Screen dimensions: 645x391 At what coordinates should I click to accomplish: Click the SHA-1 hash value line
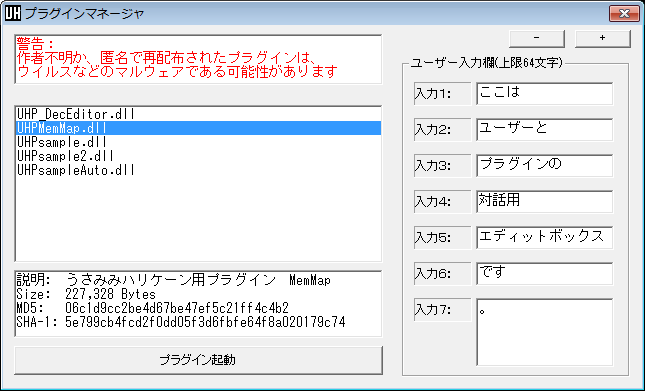[181, 322]
